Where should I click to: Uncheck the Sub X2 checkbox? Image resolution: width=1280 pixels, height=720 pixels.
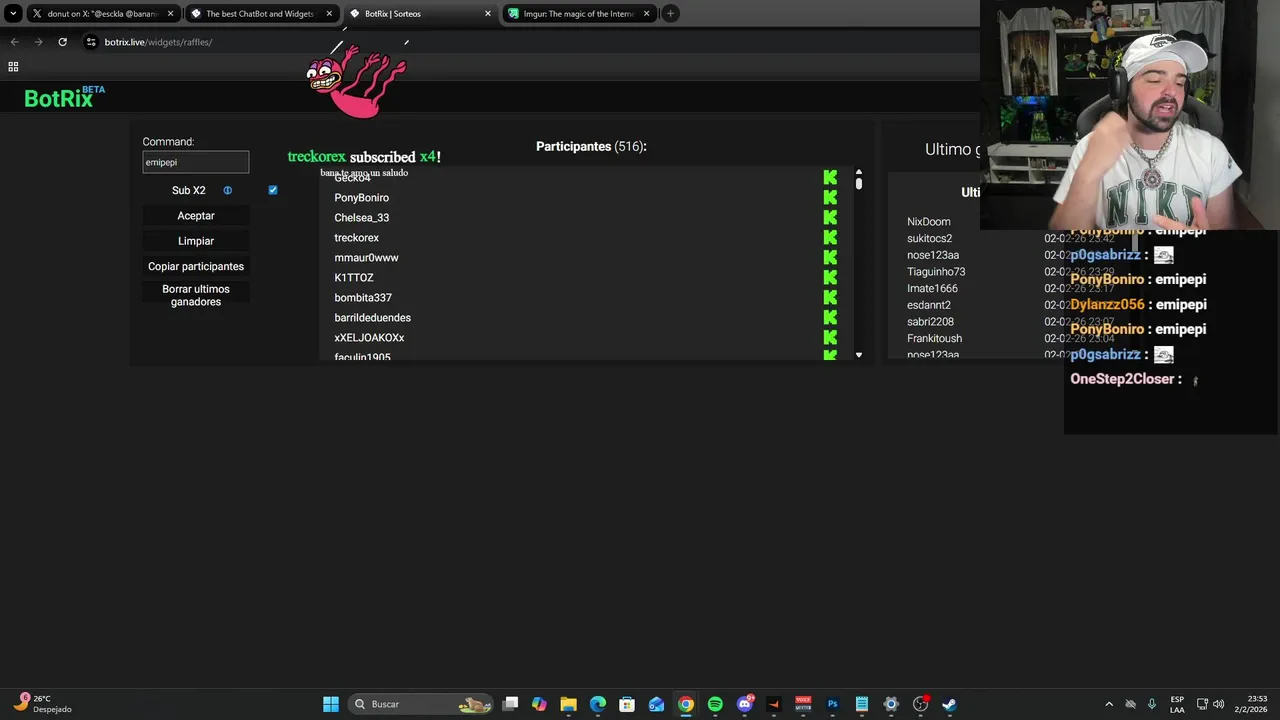[273, 190]
